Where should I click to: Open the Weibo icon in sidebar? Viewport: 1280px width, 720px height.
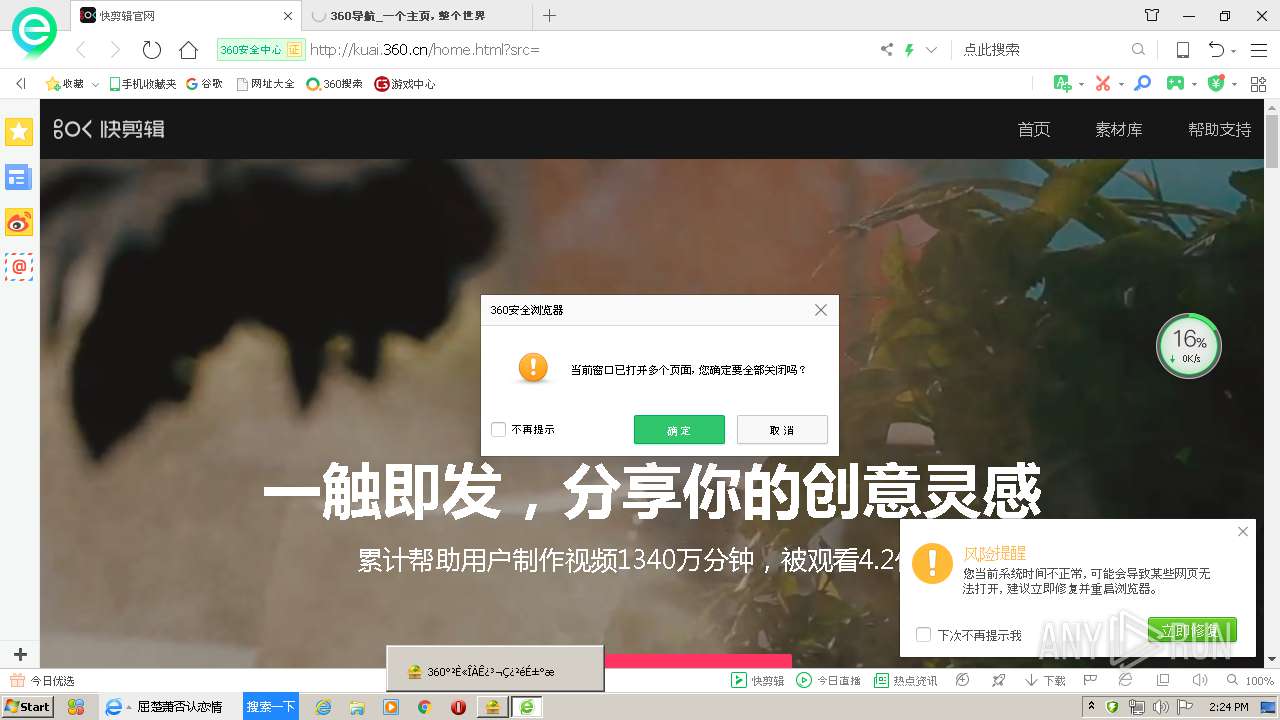pos(19,222)
